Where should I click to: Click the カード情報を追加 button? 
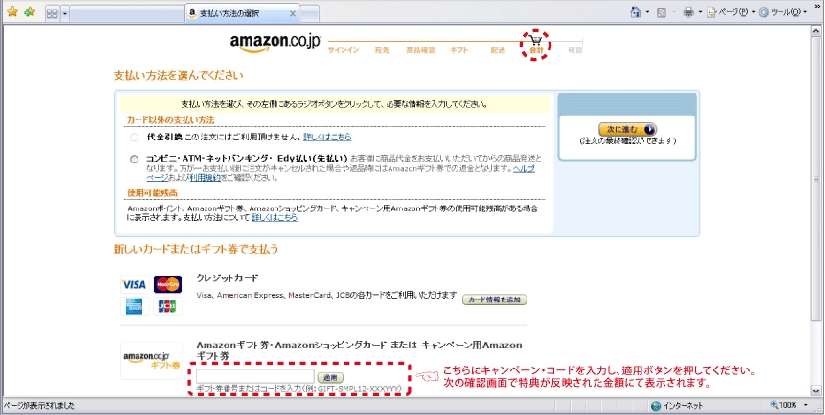[x=494, y=299]
